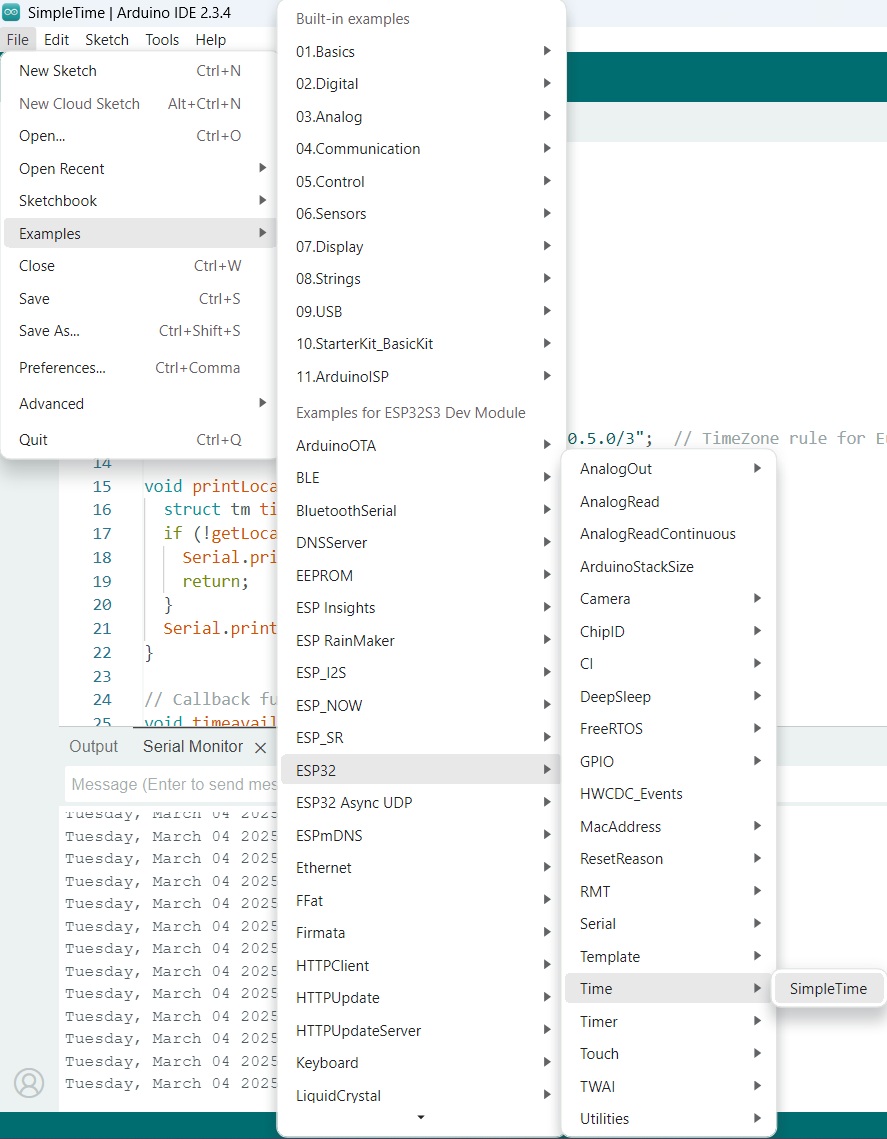The height and width of the screenshot is (1139, 887).
Task: Expand the 02.Digital examples
Action: pyautogui.click(x=421, y=84)
